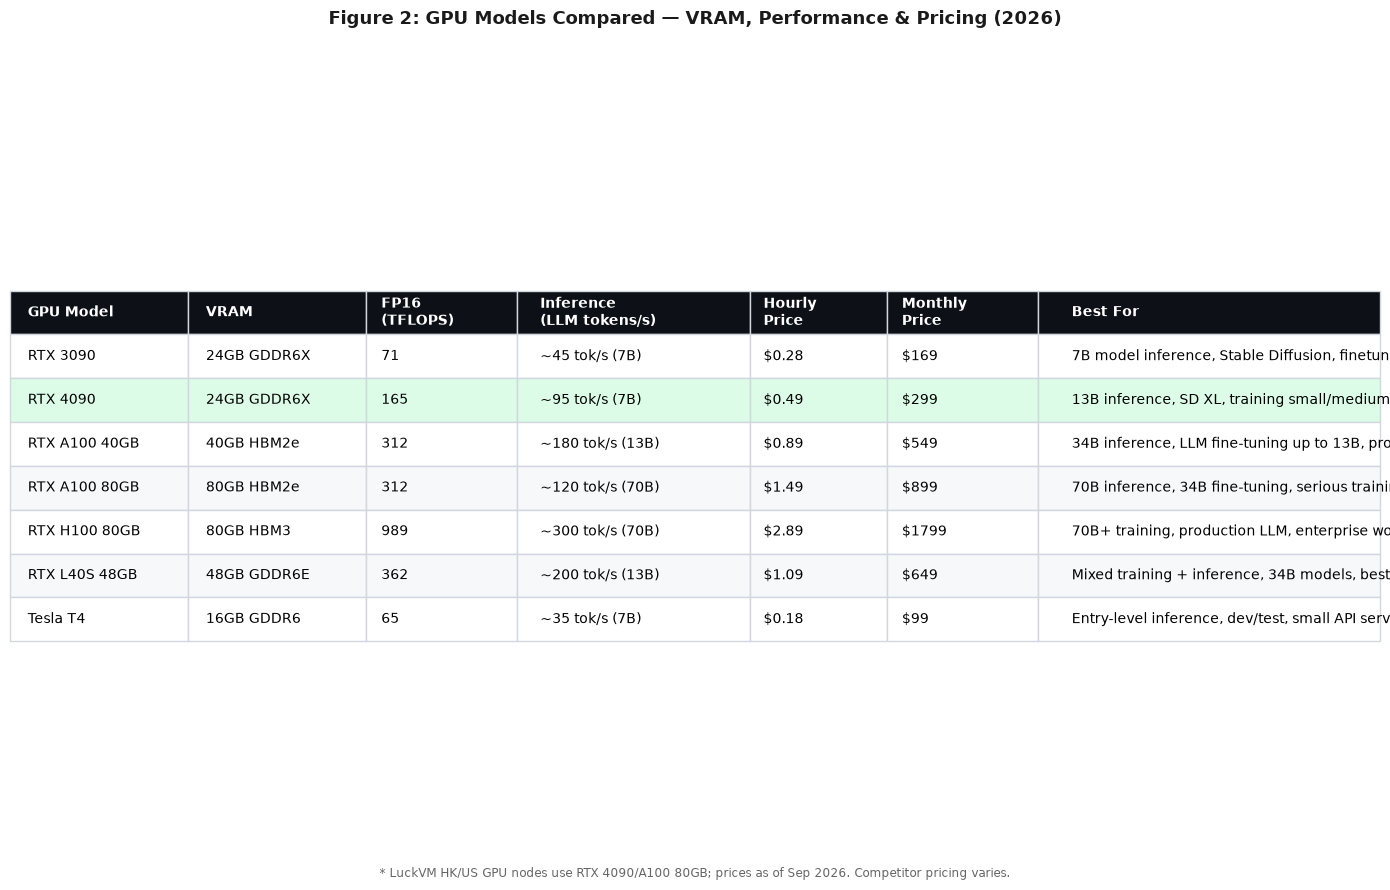Select the 'RTX 3090' model cell
The height and width of the screenshot is (890, 1390).
click(x=99, y=356)
